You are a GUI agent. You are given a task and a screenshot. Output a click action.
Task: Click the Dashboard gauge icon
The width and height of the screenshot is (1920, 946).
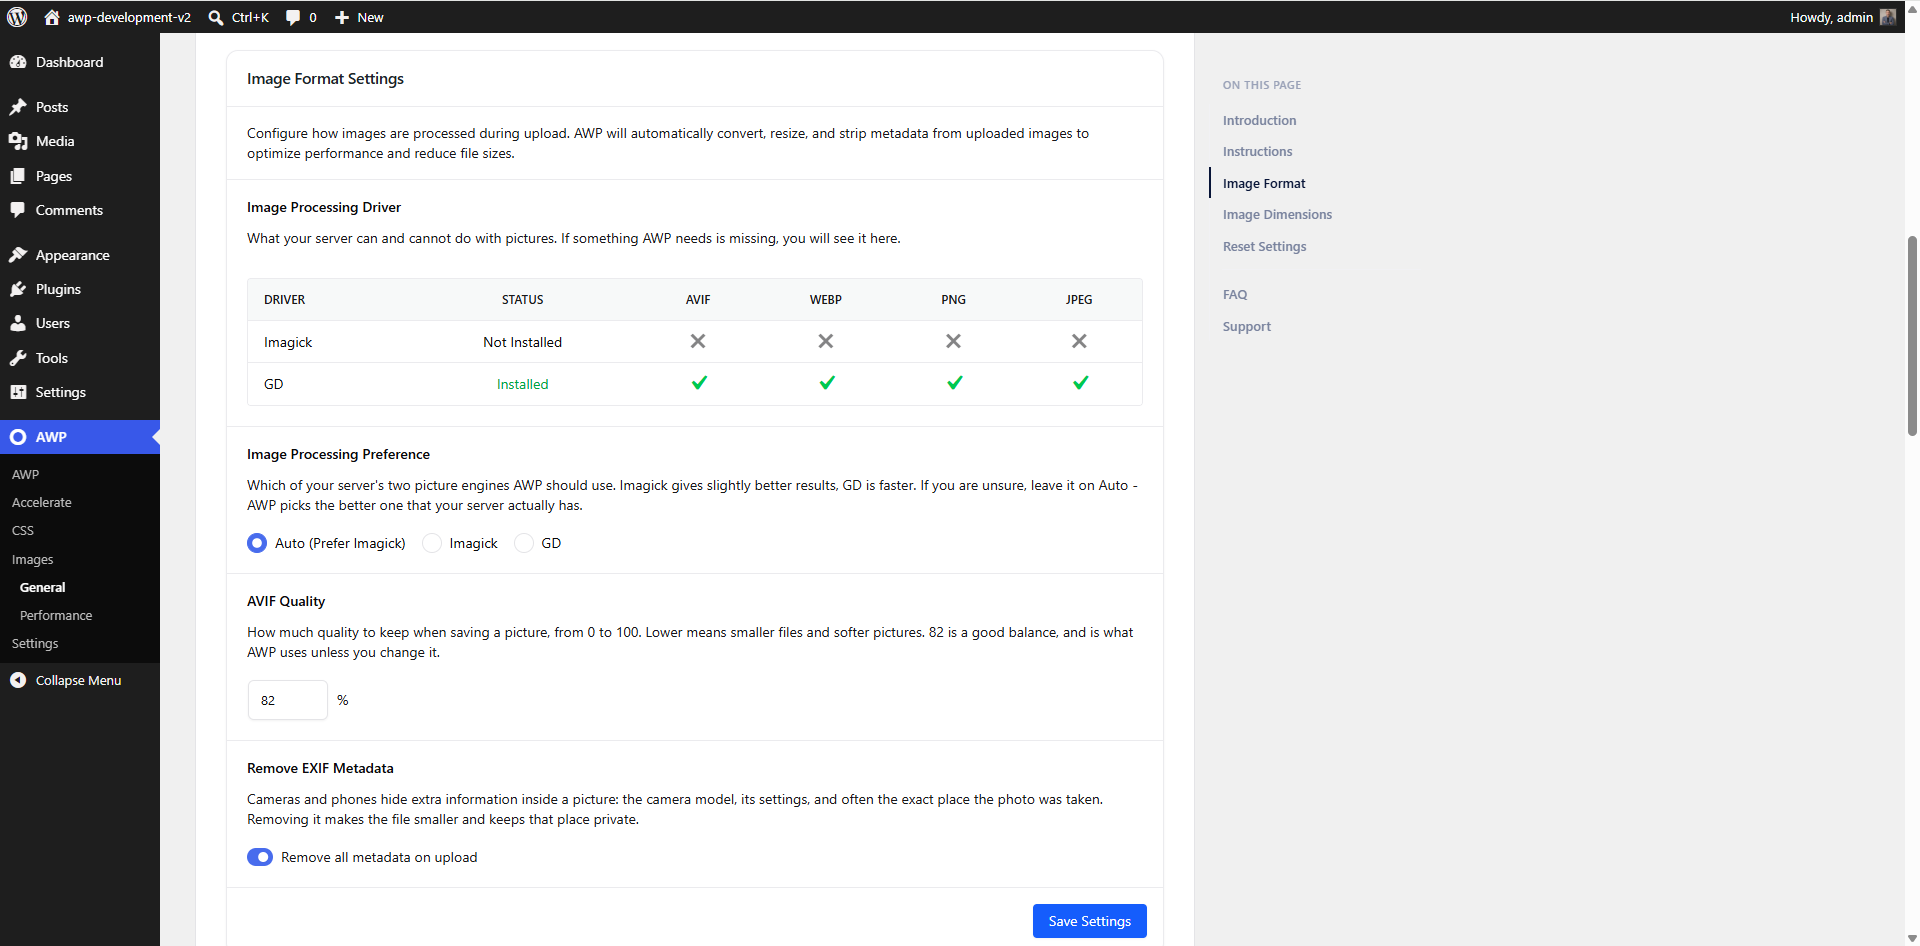[18, 62]
